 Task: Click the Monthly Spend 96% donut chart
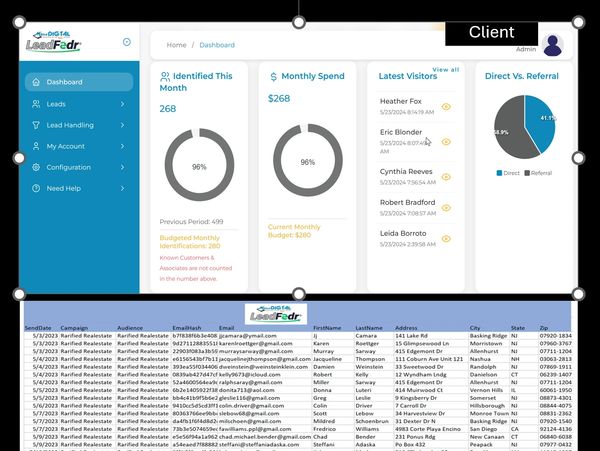pyautogui.click(x=308, y=160)
